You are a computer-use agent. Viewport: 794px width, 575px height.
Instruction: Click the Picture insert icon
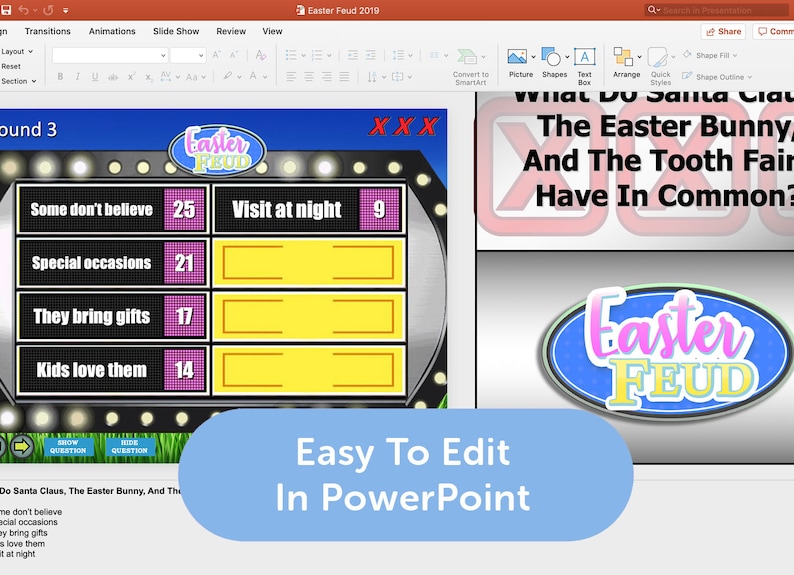(517, 56)
